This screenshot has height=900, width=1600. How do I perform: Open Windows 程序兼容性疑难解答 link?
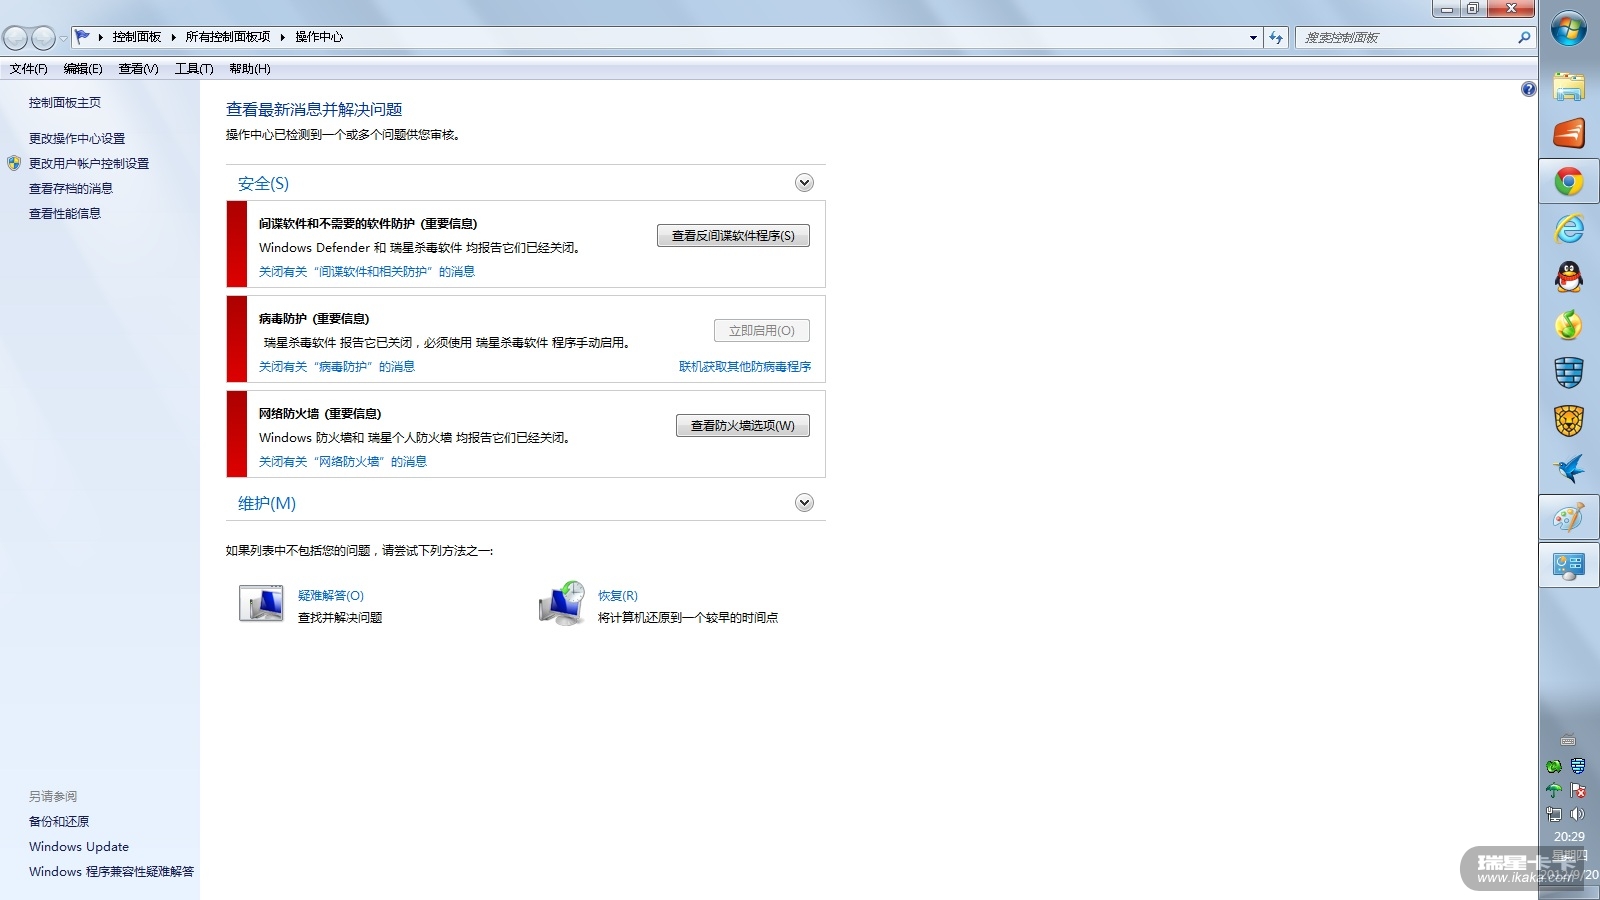[x=112, y=872]
